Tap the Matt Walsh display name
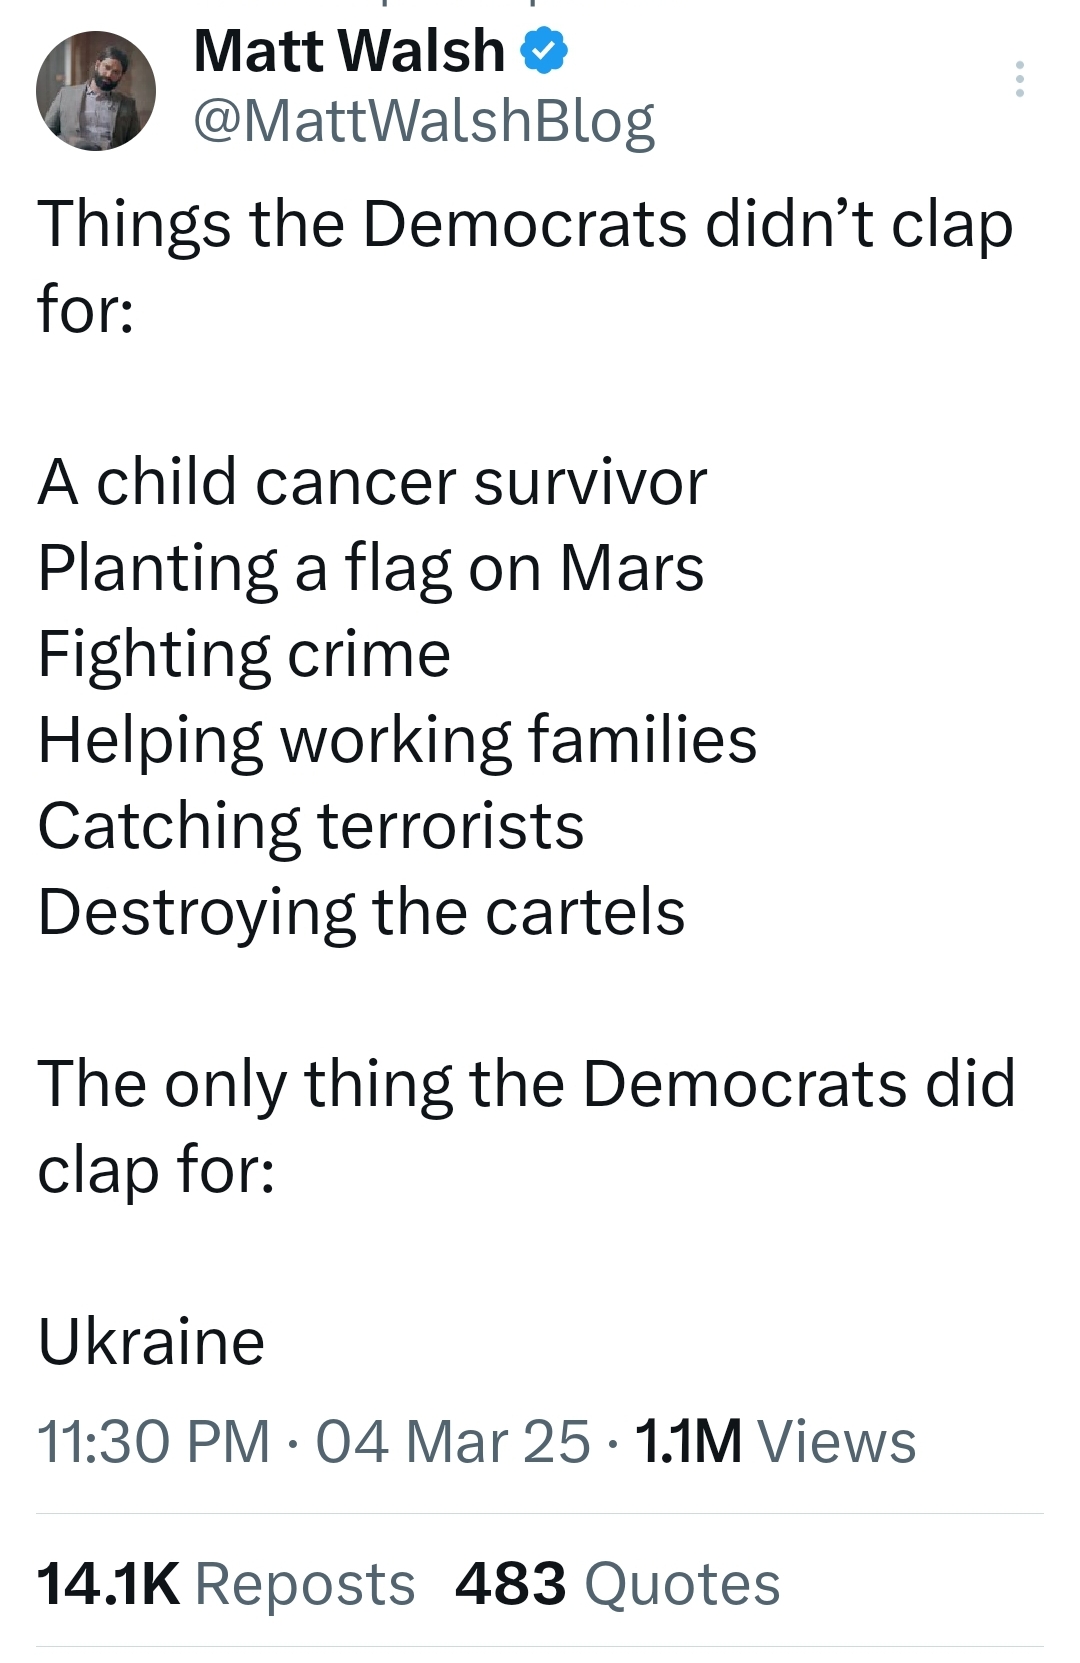This screenshot has width=1080, height=1663. 349,51
